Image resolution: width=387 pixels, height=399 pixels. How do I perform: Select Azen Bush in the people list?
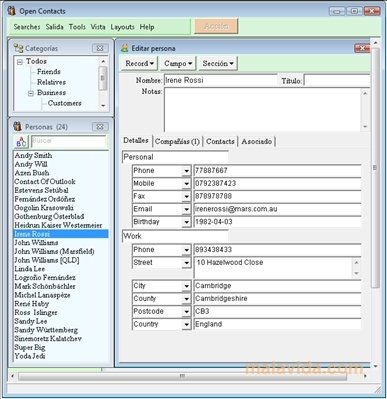[32, 173]
